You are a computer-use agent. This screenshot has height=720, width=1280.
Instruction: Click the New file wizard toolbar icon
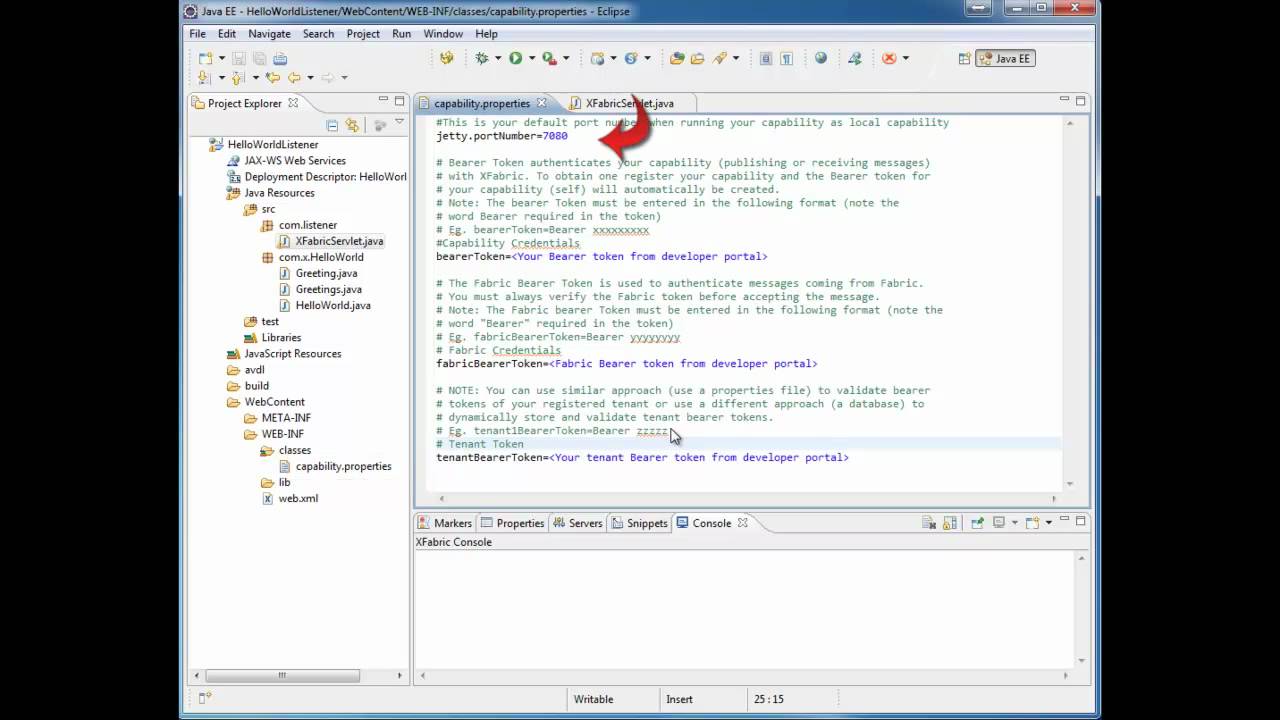205,58
